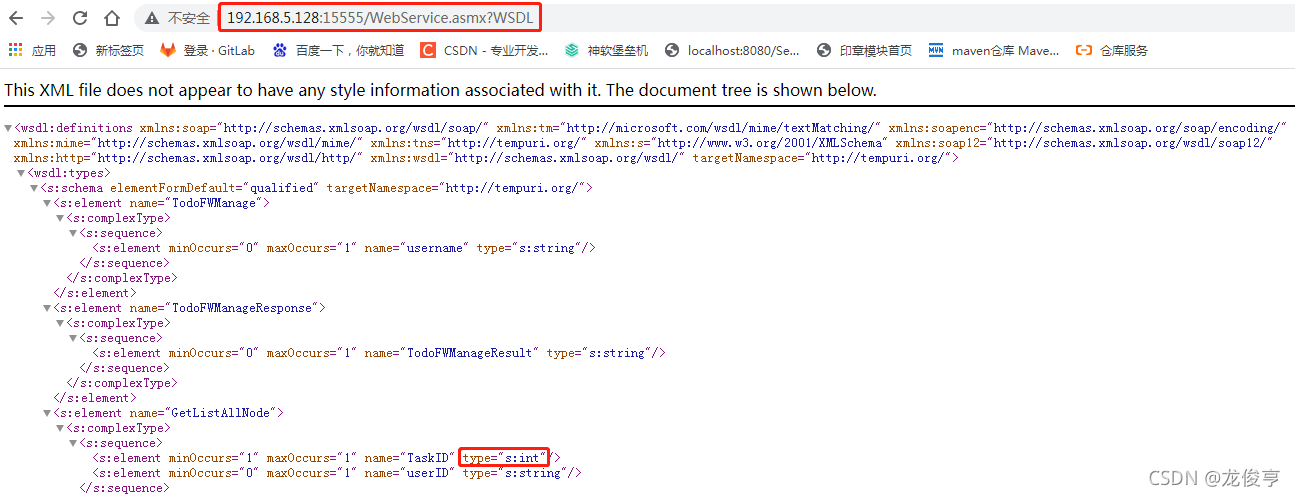Collapse the s:schema node
Viewport: 1295px width, 496px height.
(34, 188)
